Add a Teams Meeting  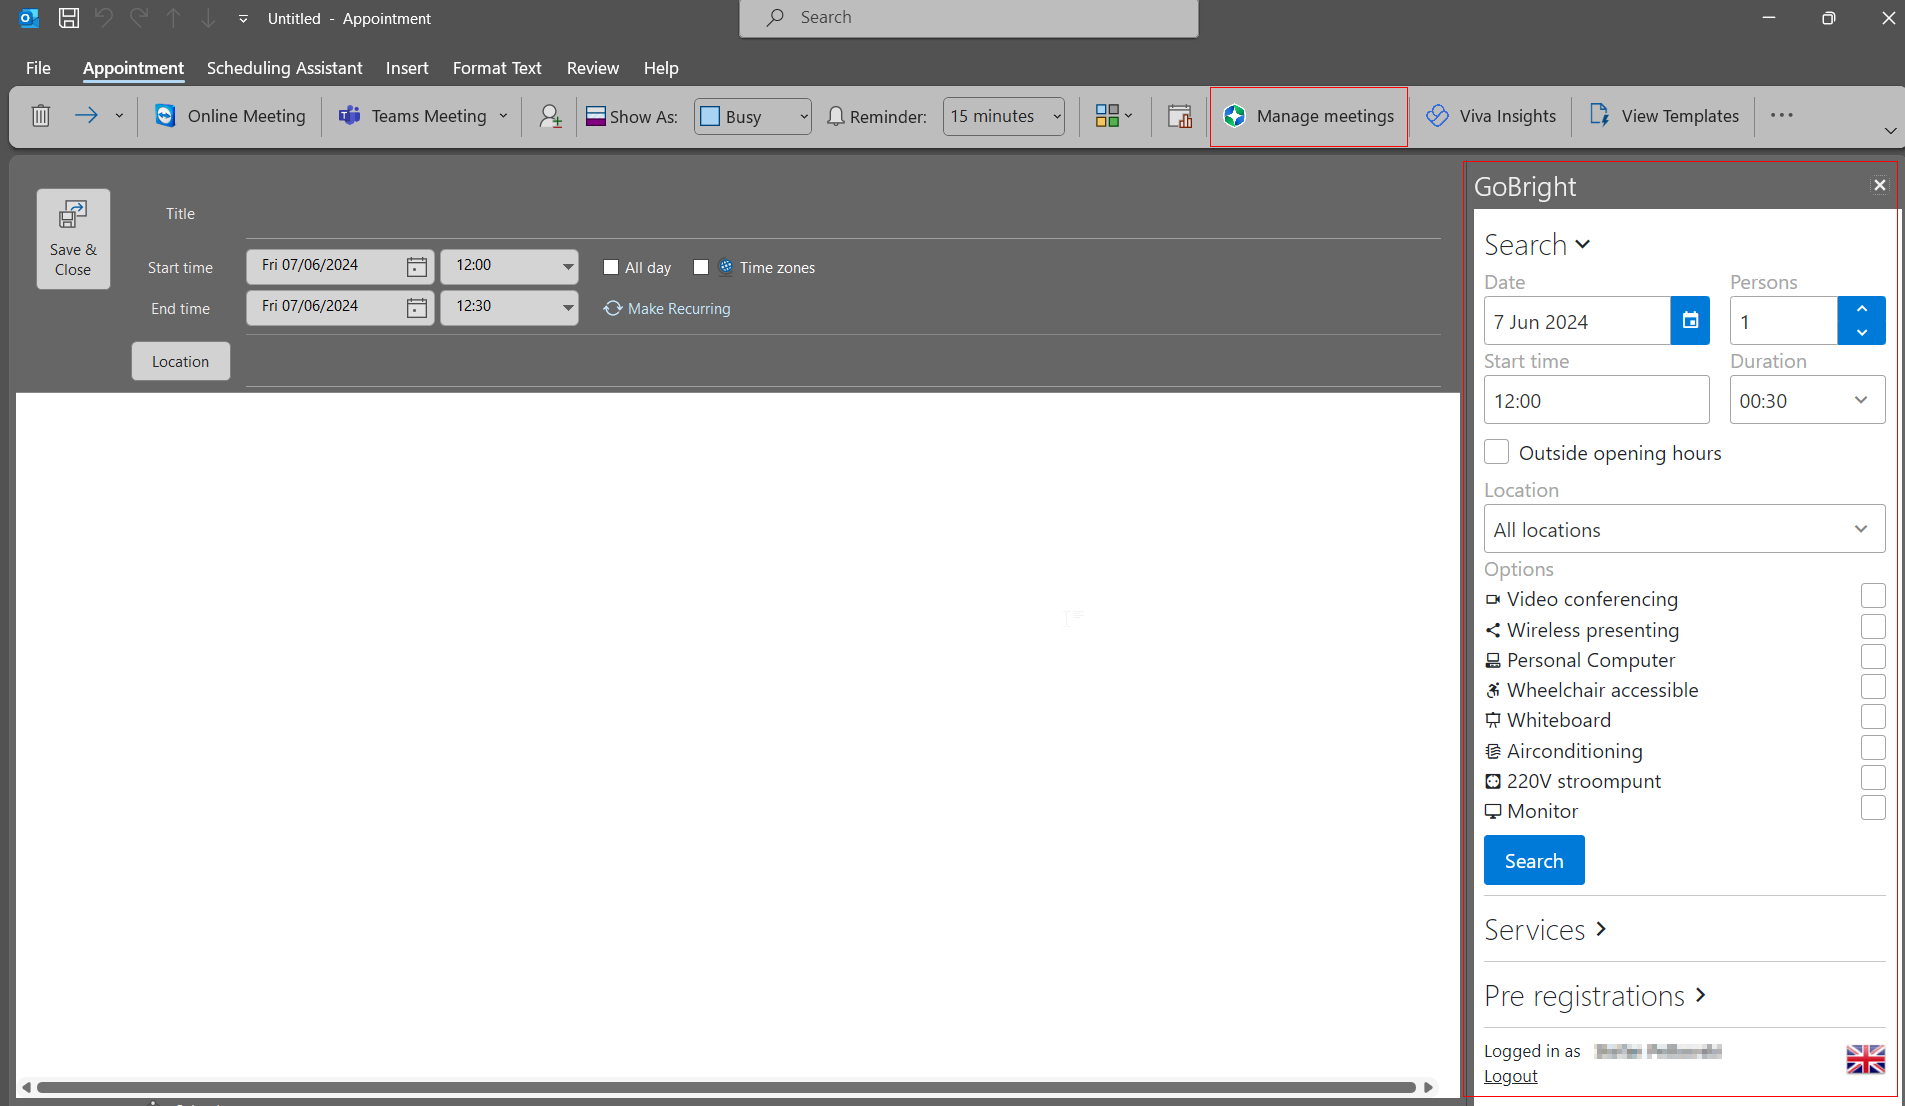413,116
